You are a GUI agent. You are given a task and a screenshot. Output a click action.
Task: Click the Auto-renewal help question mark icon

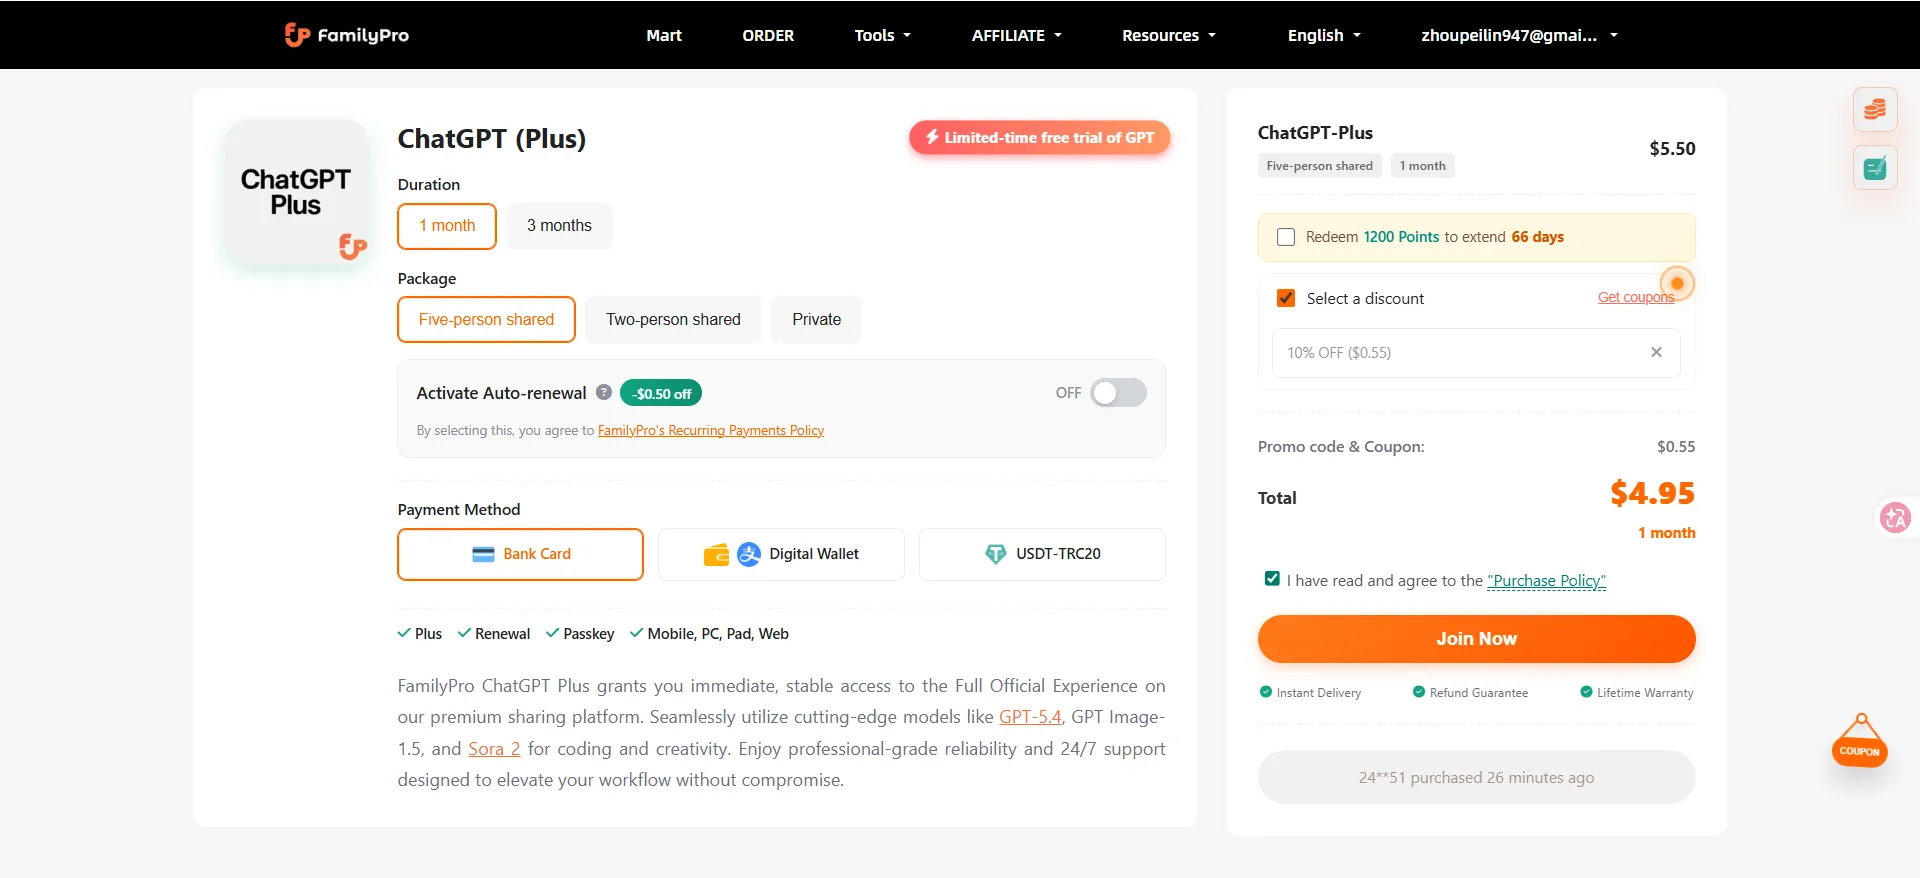tap(604, 392)
